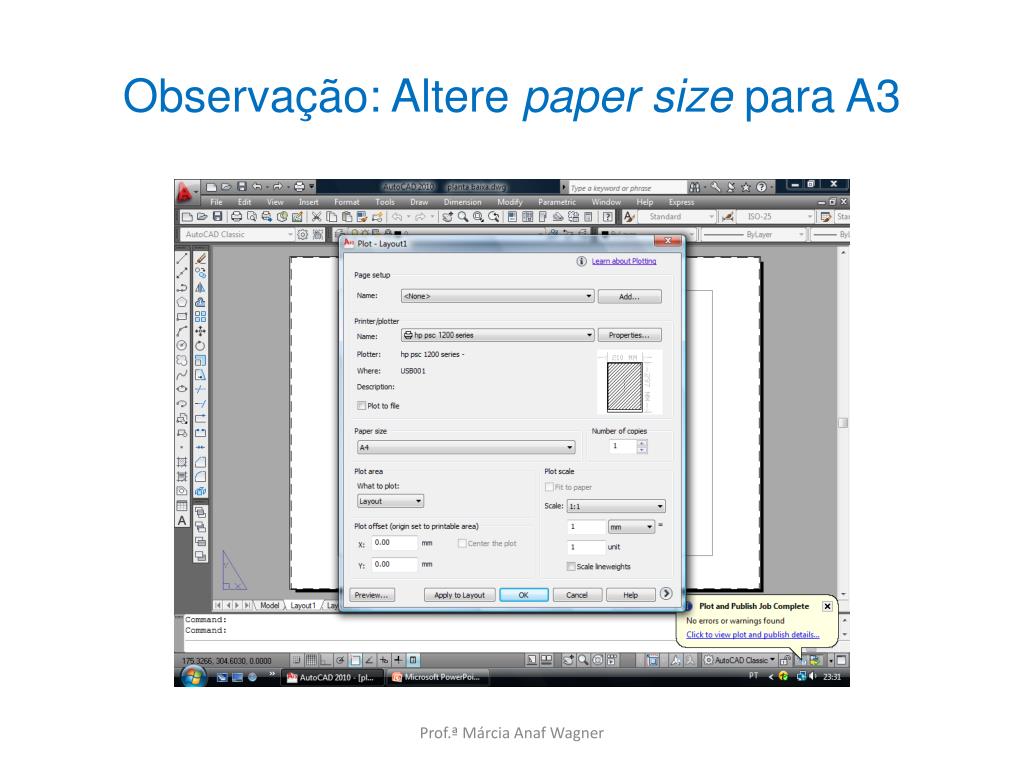Open the AutoCAD application menu logo
Image resolution: width=1024 pixels, height=768 pixels.
pos(185,191)
